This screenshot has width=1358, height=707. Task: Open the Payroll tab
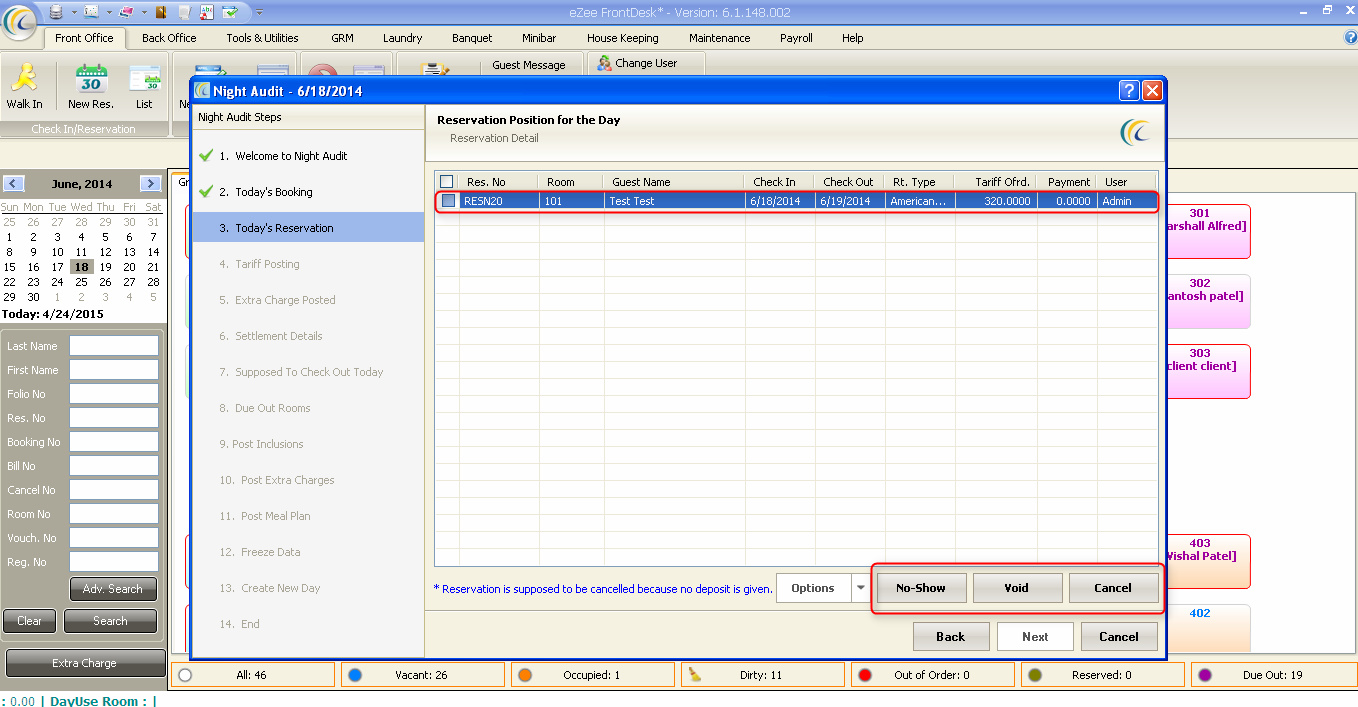pyautogui.click(x=796, y=38)
